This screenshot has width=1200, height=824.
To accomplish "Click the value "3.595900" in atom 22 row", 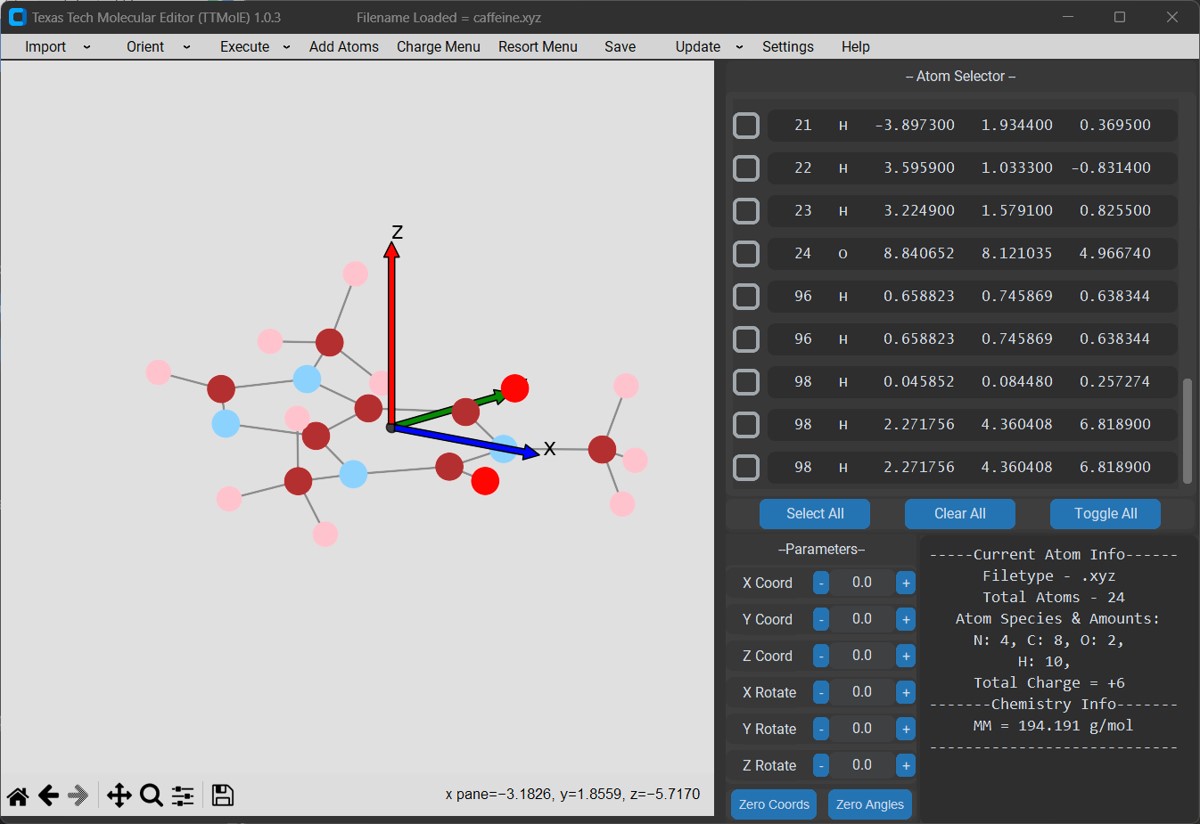I will tap(919, 168).
